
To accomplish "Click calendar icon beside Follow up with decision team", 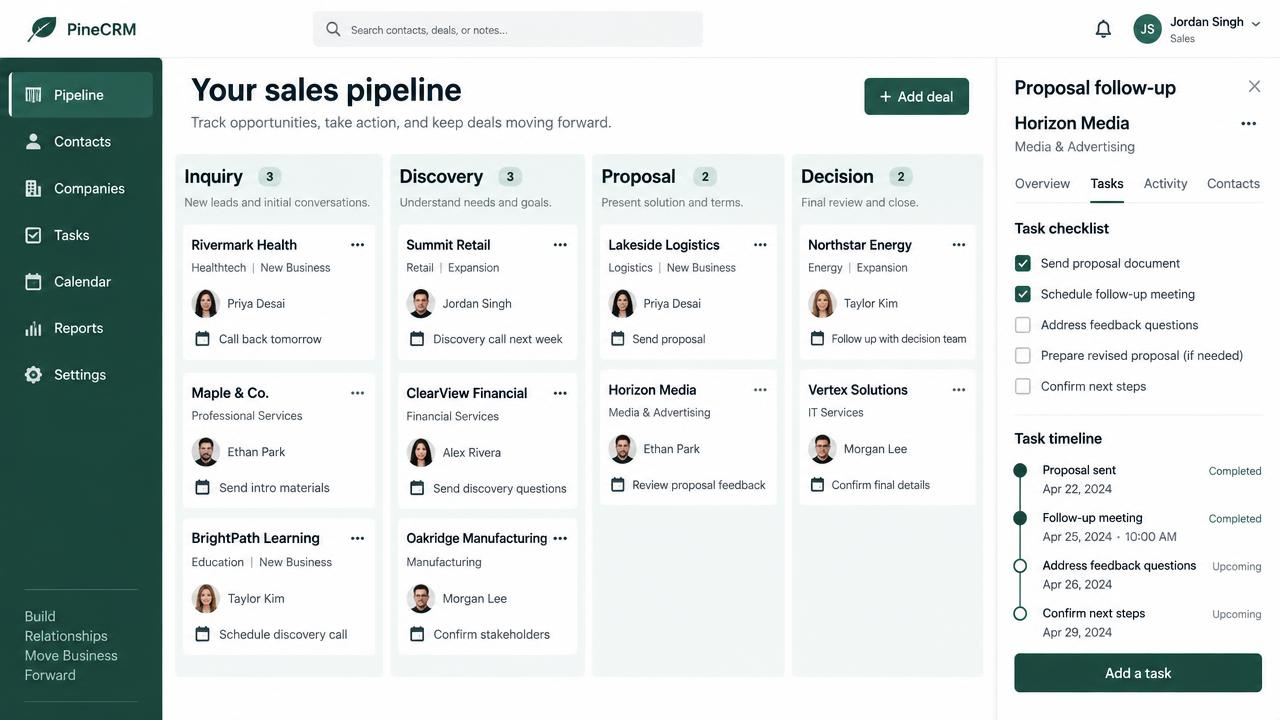I will (x=817, y=338).
